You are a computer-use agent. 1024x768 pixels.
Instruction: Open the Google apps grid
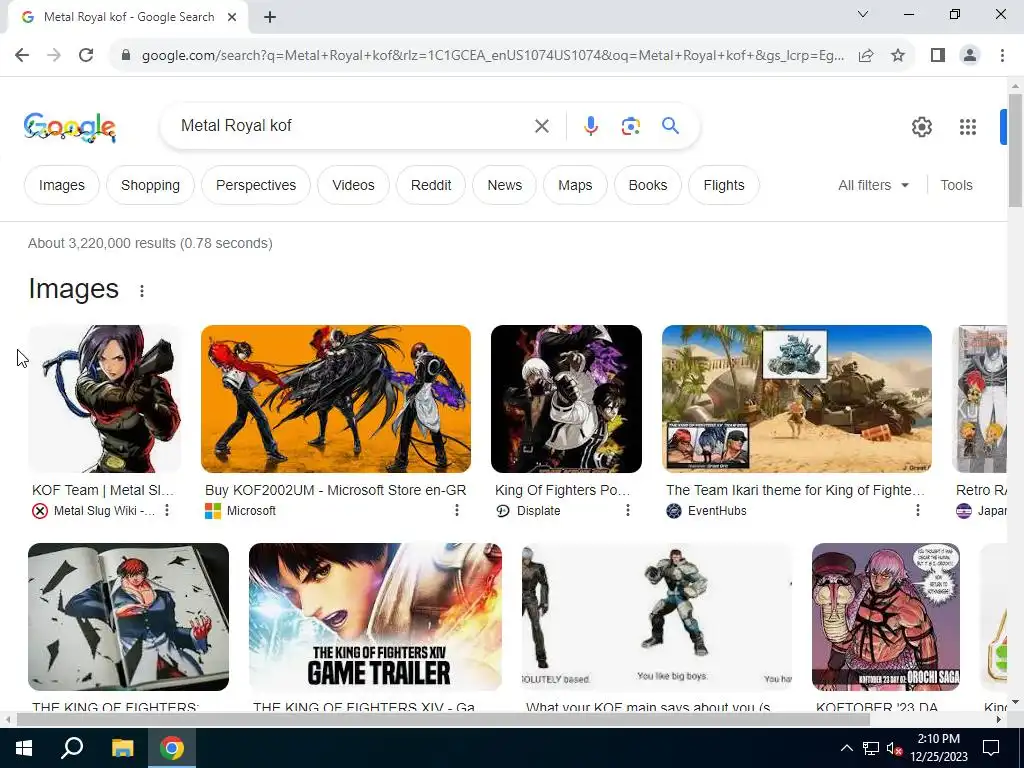(x=967, y=127)
